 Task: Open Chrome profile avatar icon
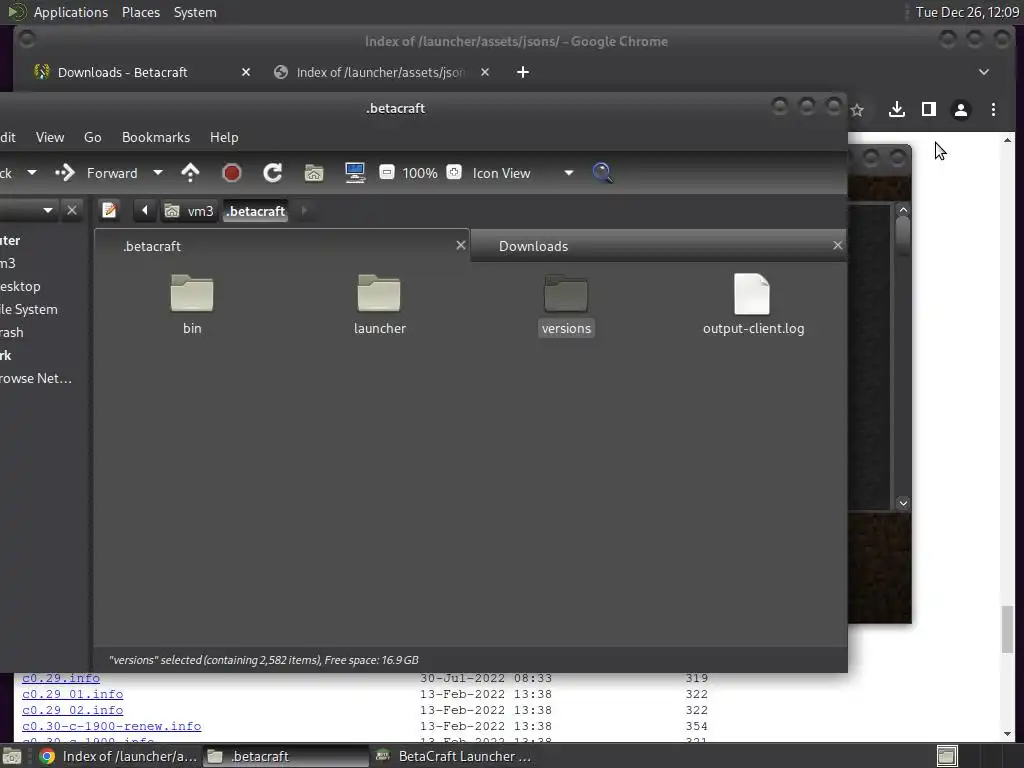coord(961,110)
